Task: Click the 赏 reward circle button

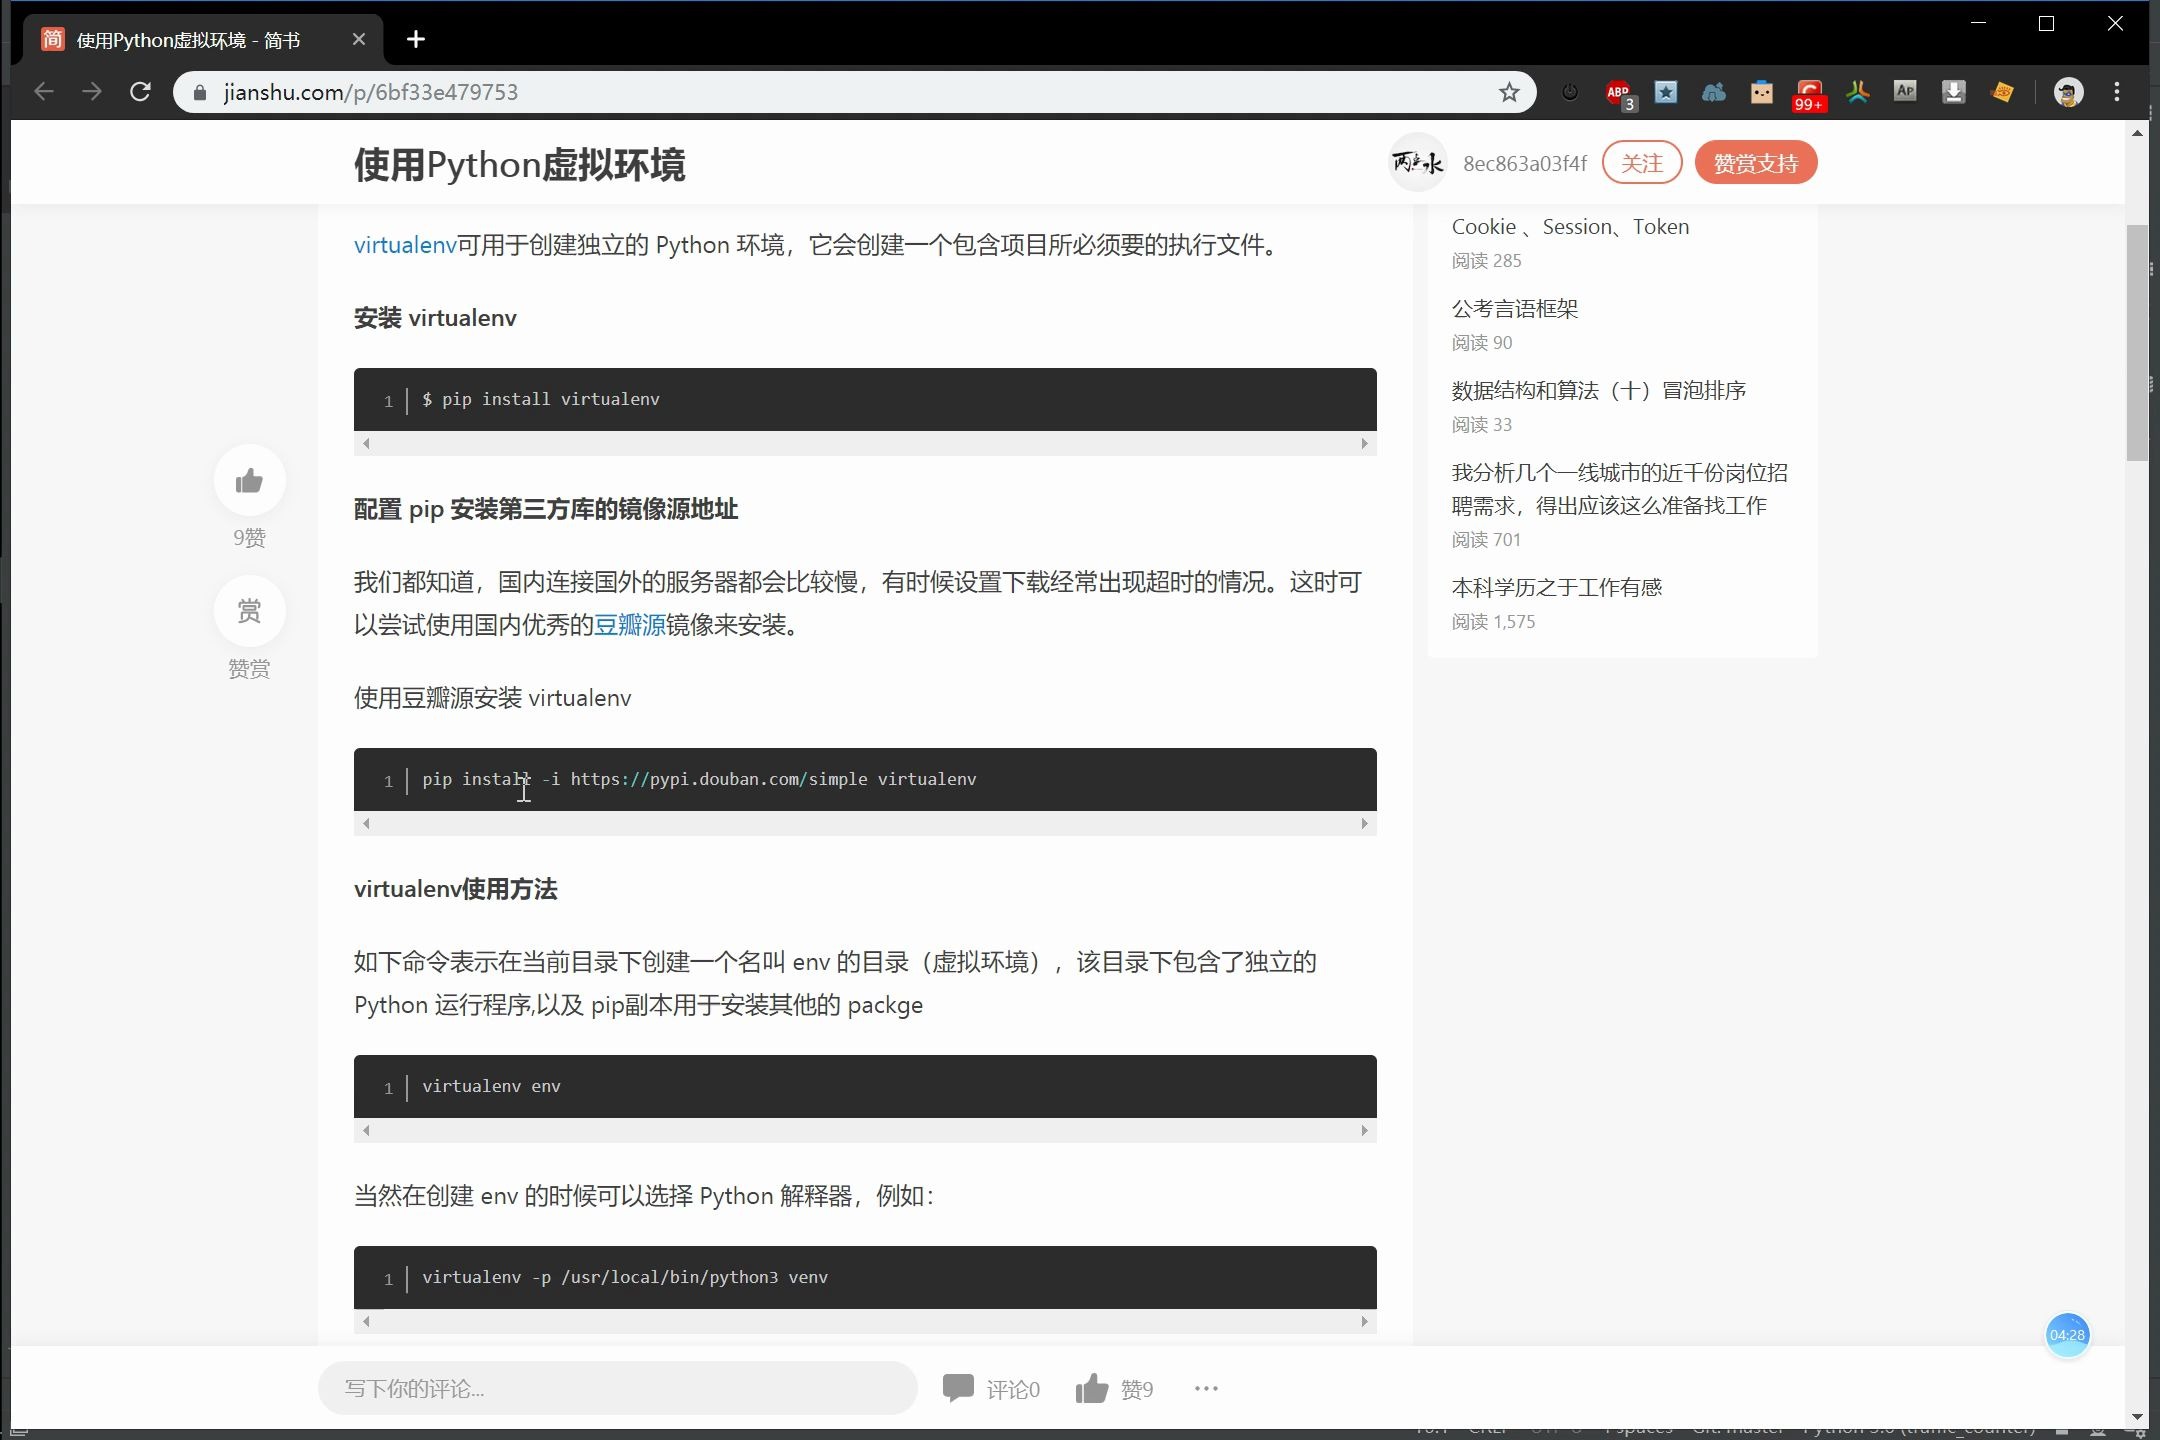Action: point(250,611)
